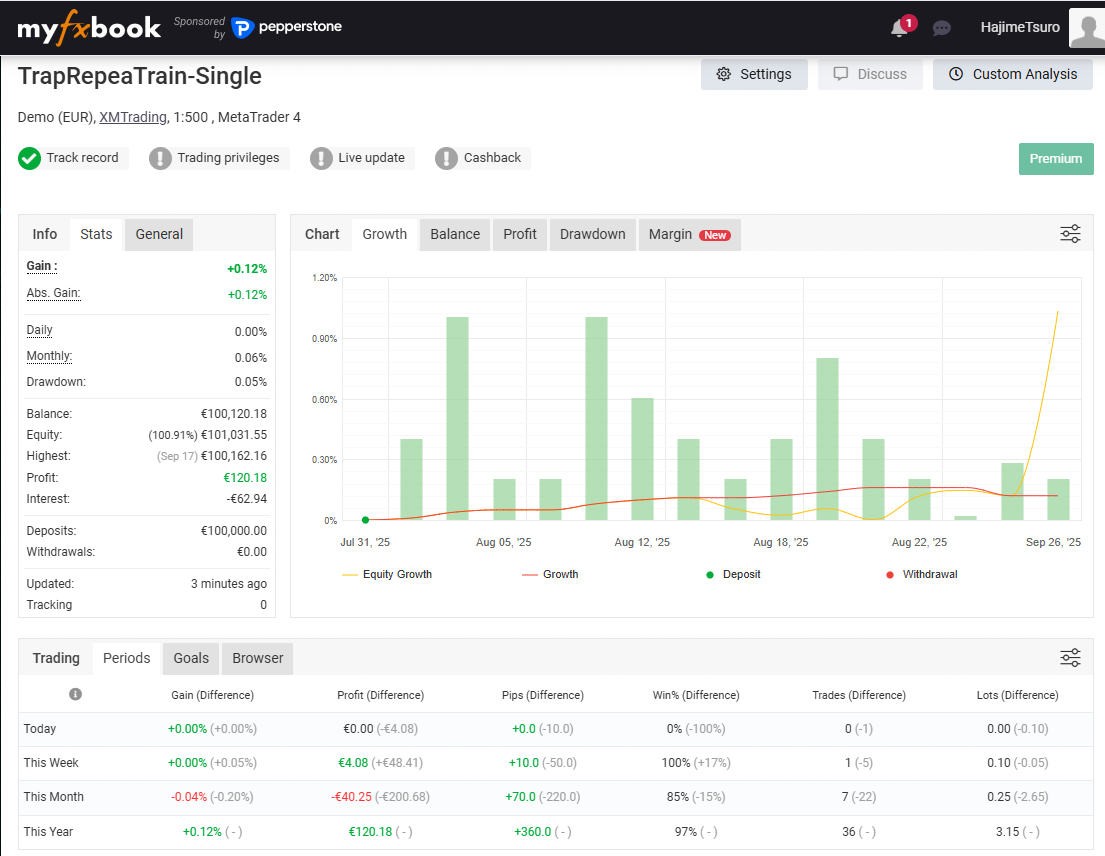Click the Daily label
The width and height of the screenshot is (1105, 856).
point(39,330)
